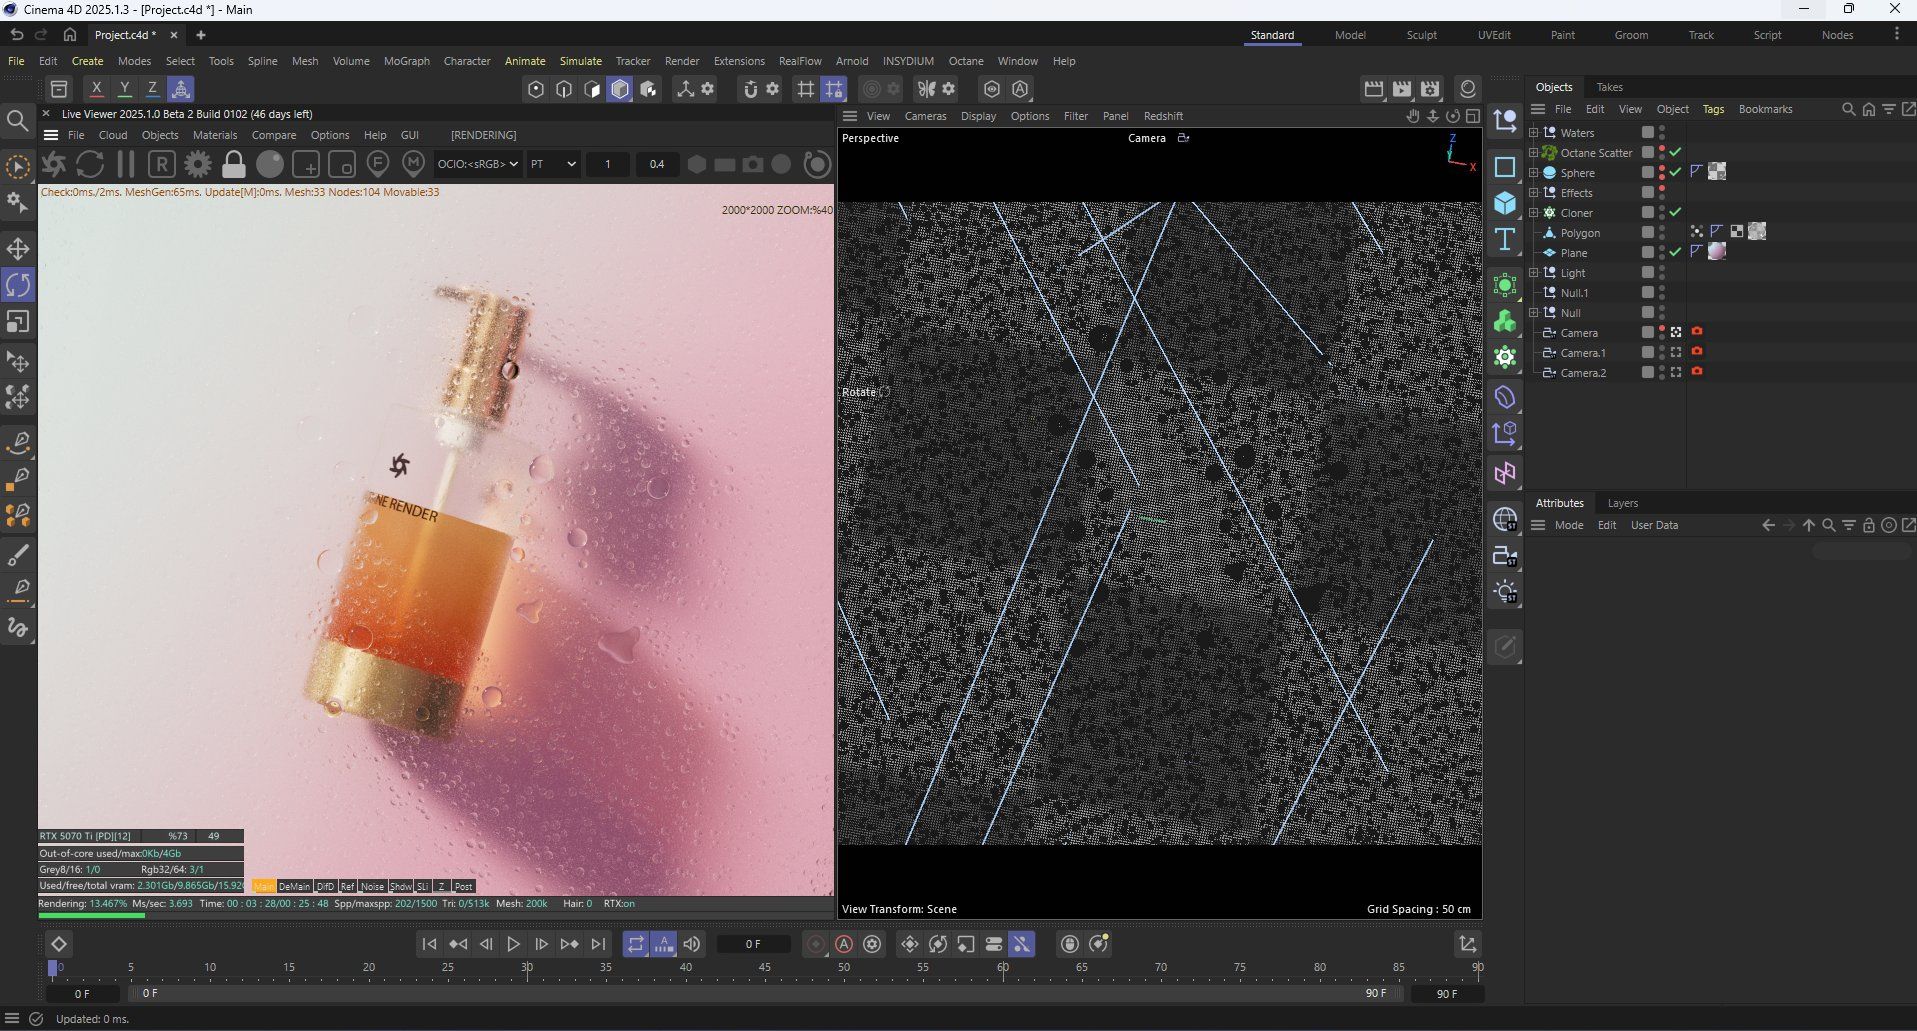Click the DeMain render pass button
Viewport: 1917px width, 1031px height.
point(294,886)
